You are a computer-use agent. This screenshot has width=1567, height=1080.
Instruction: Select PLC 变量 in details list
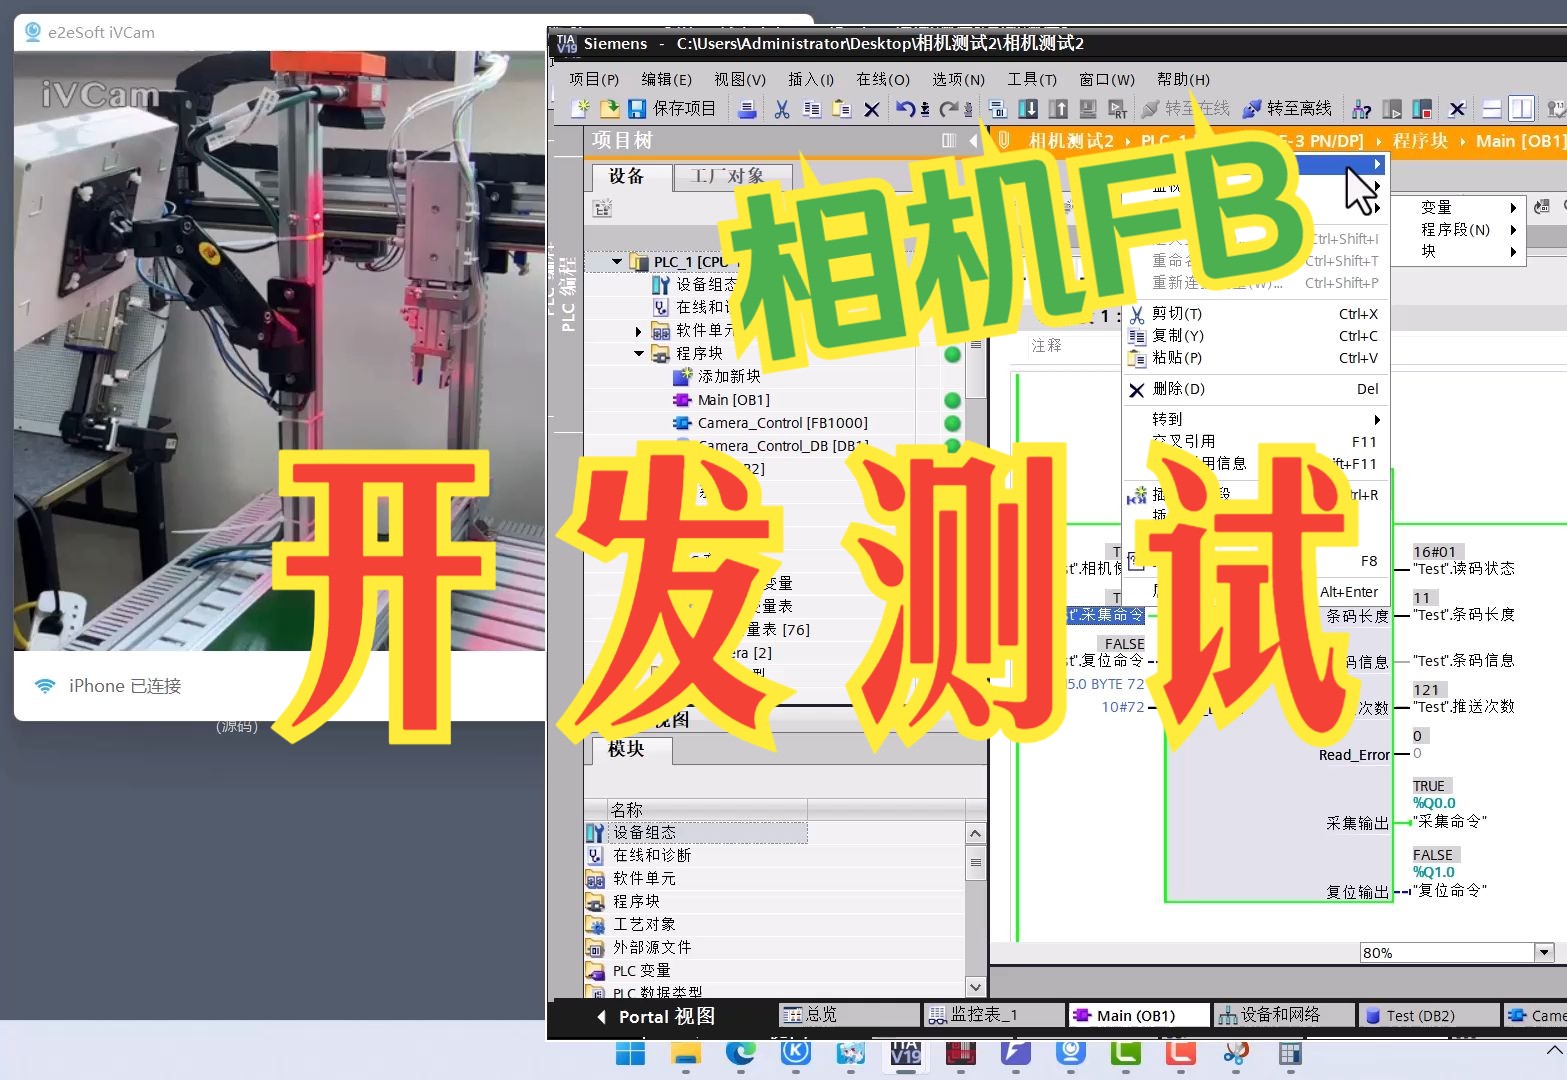[641, 970]
